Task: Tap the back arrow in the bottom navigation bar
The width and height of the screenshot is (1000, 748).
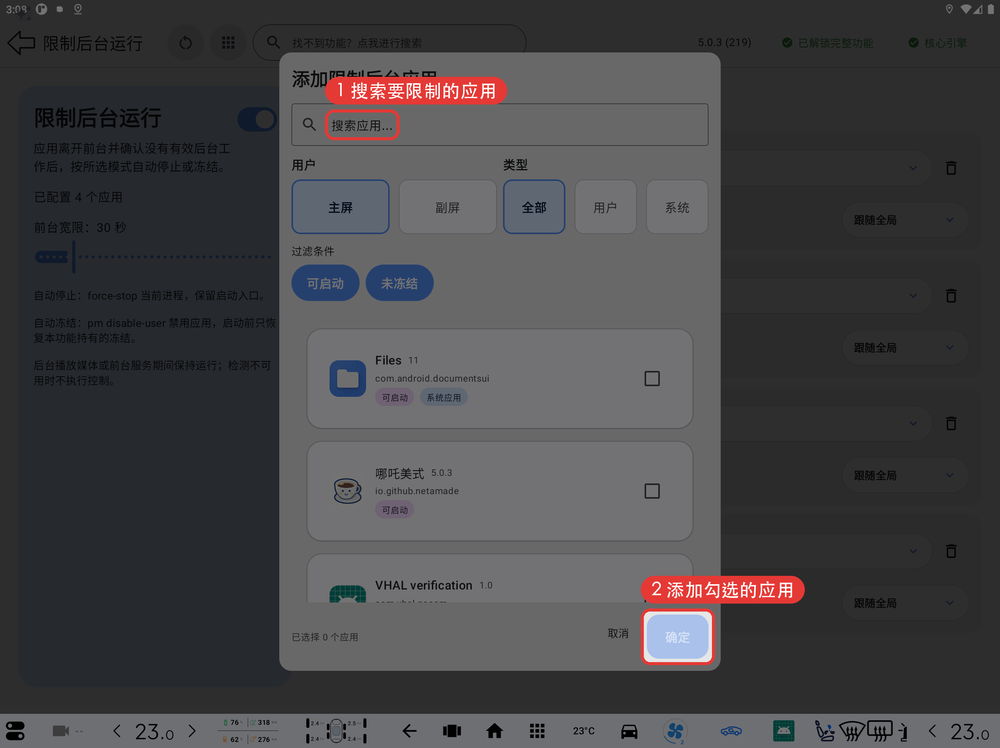Action: point(409,731)
